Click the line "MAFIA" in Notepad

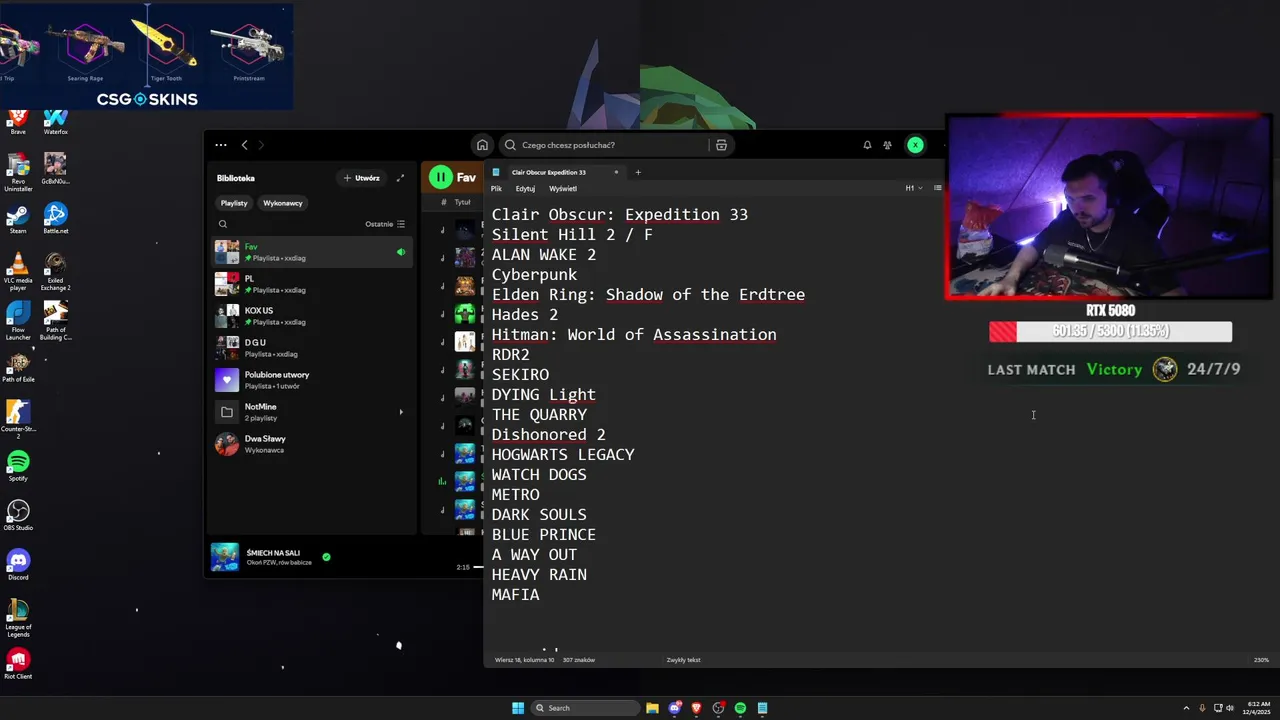tap(515, 595)
